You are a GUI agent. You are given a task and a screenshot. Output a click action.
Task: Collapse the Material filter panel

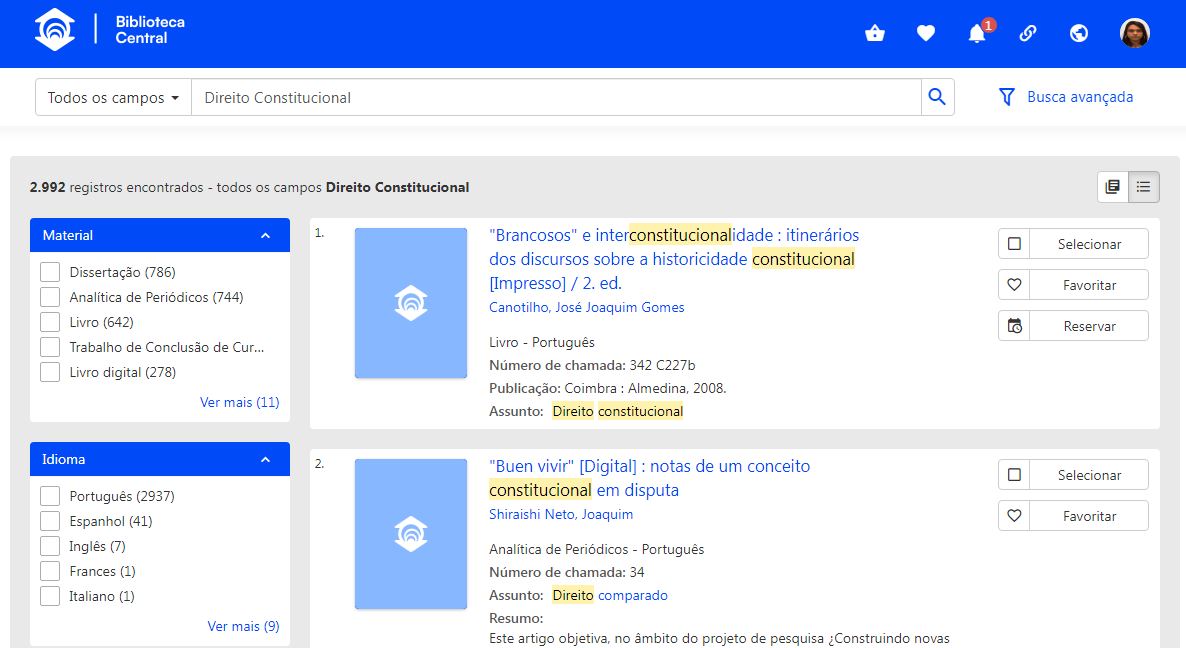click(265, 235)
